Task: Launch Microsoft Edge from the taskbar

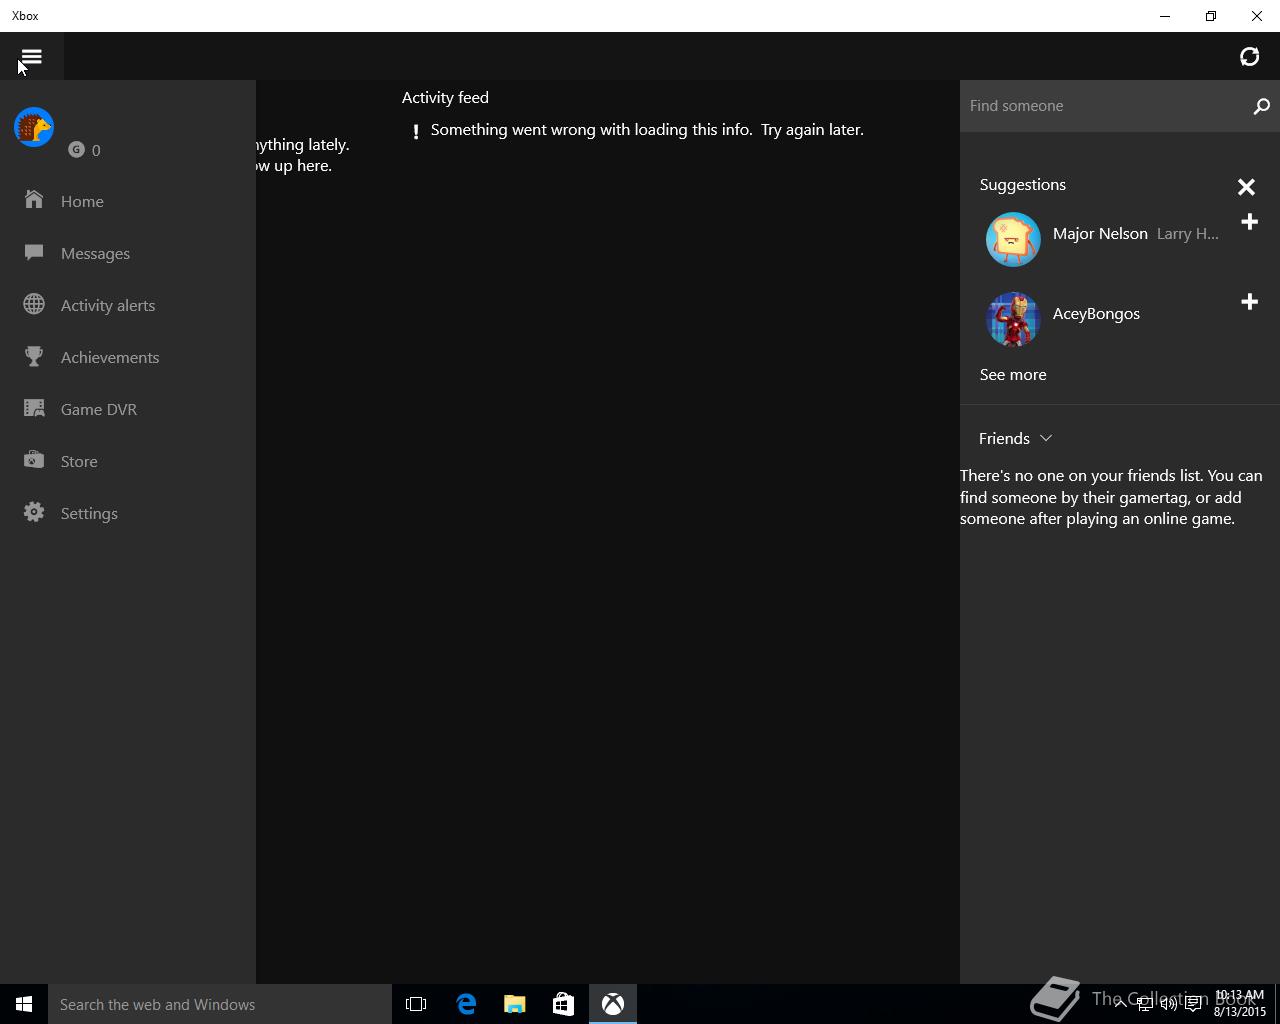Action: coord(466,1004)
